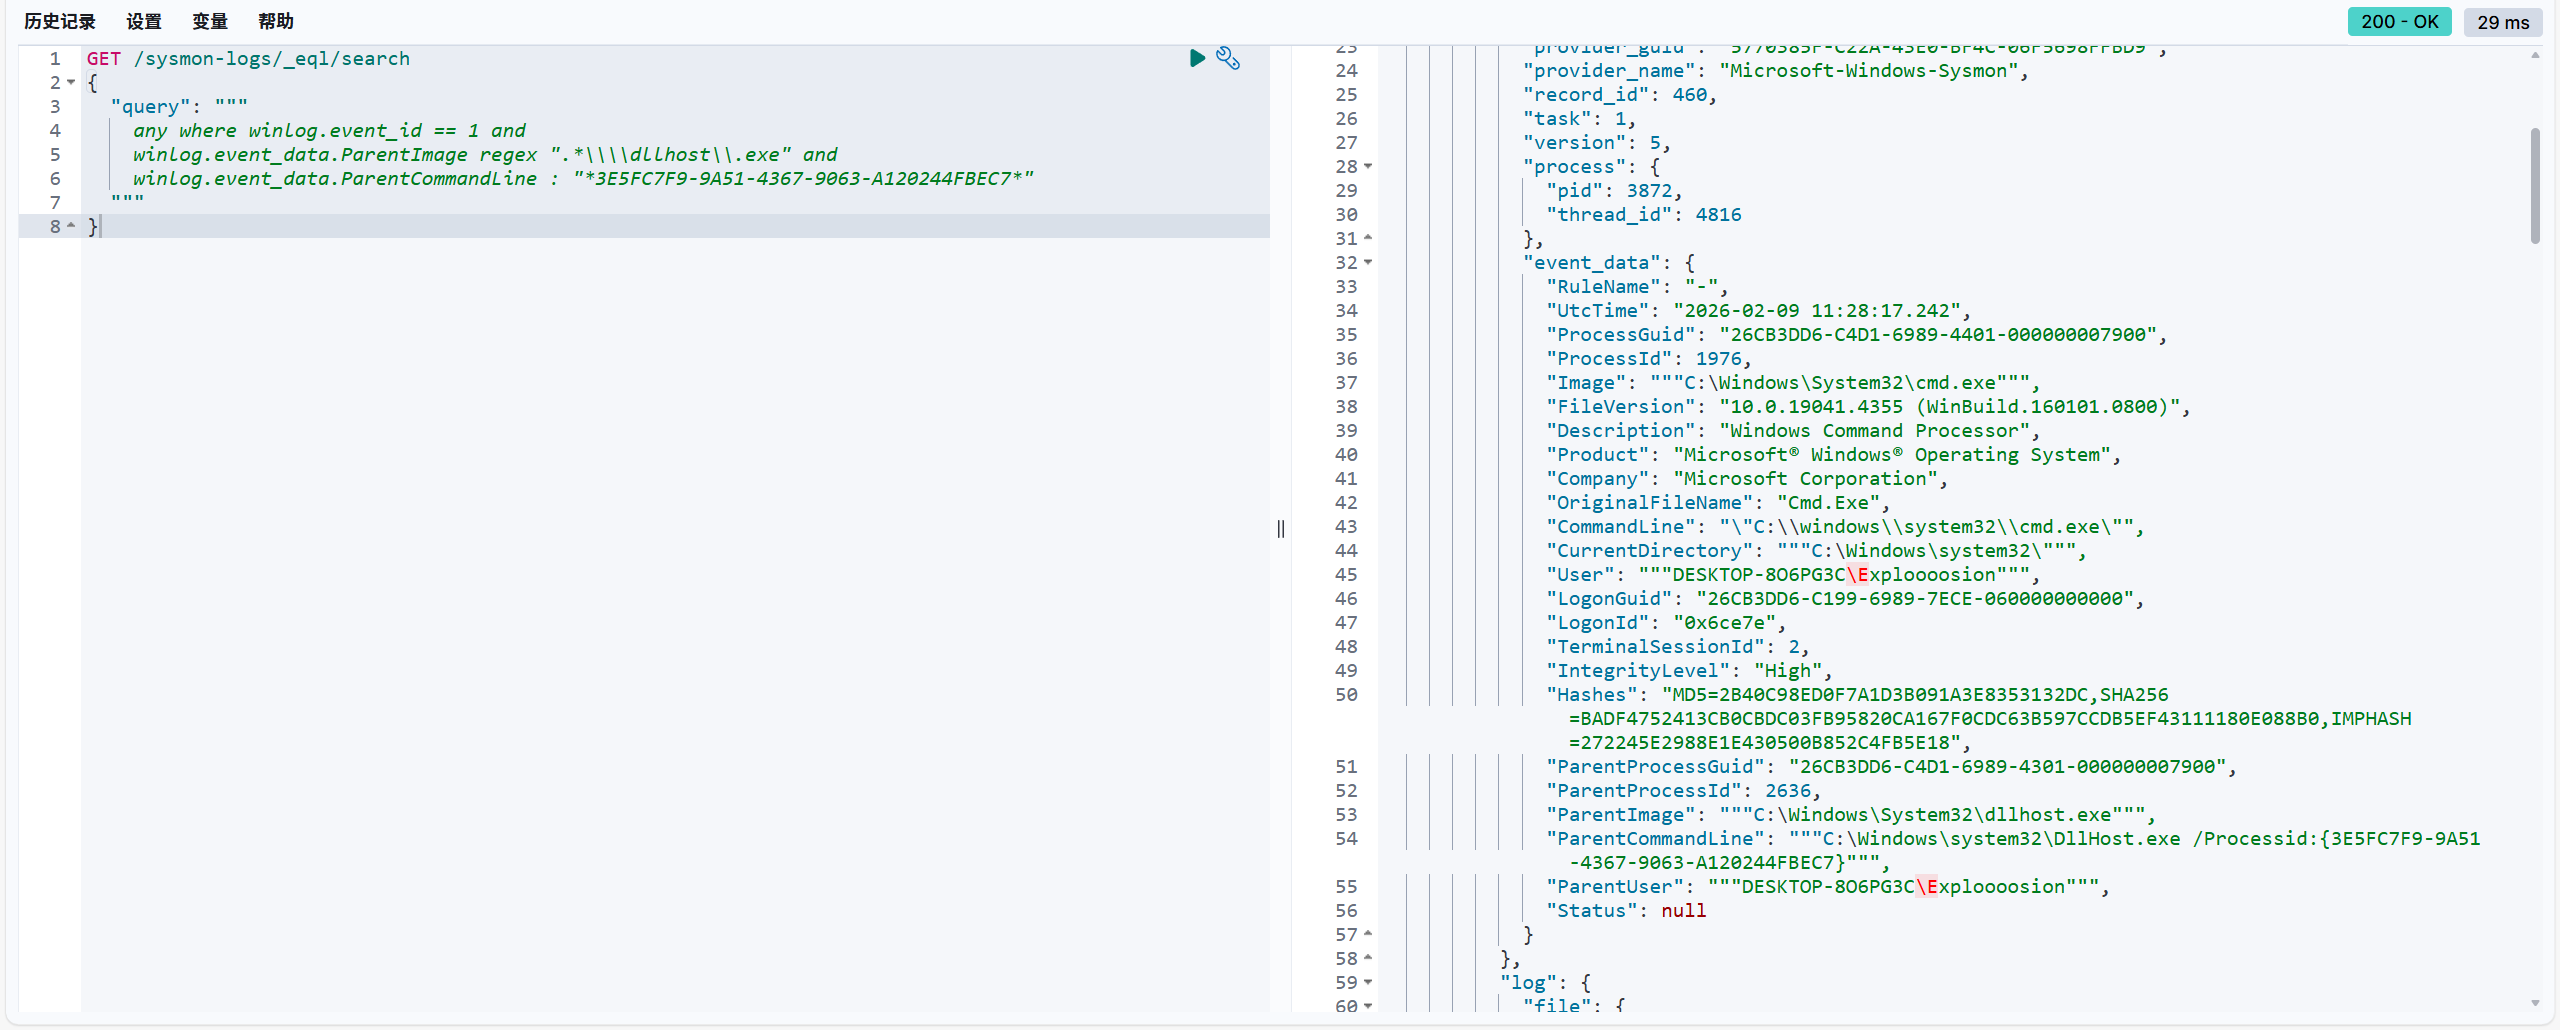Click the pane resize divider handle

pyautogui.click(x=1280, y=529)
